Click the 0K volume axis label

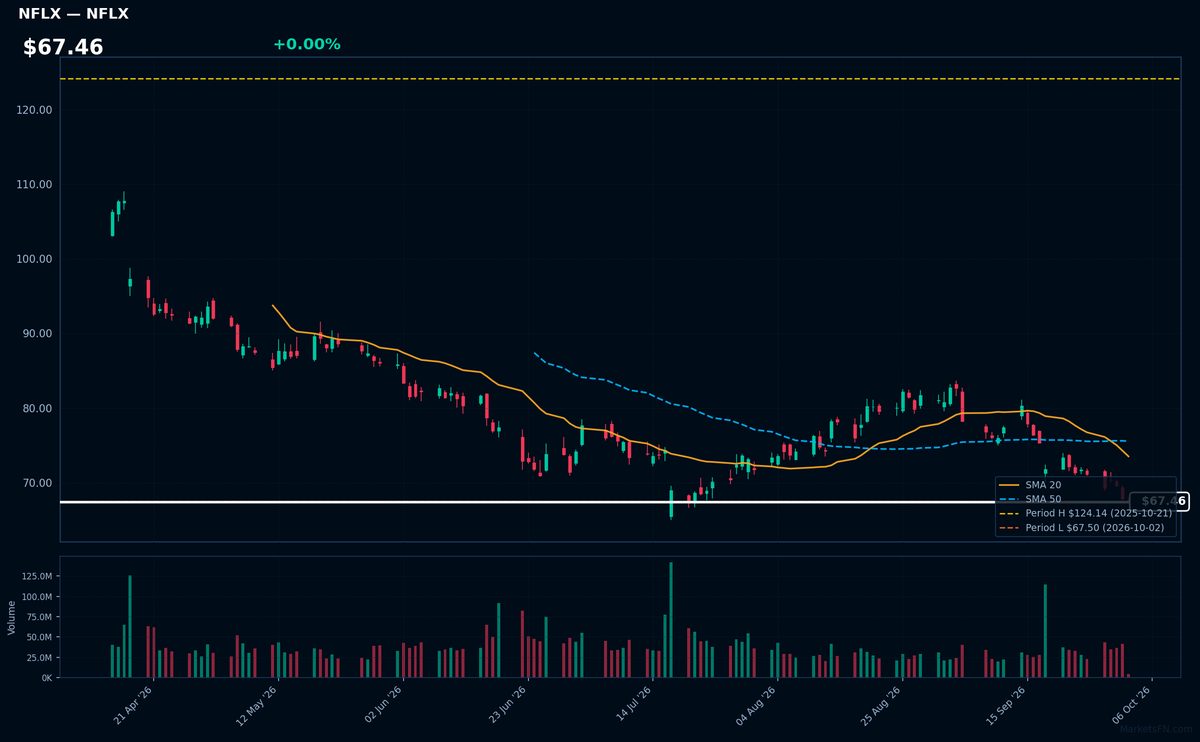pyautogui.click(x=46, y=678)
